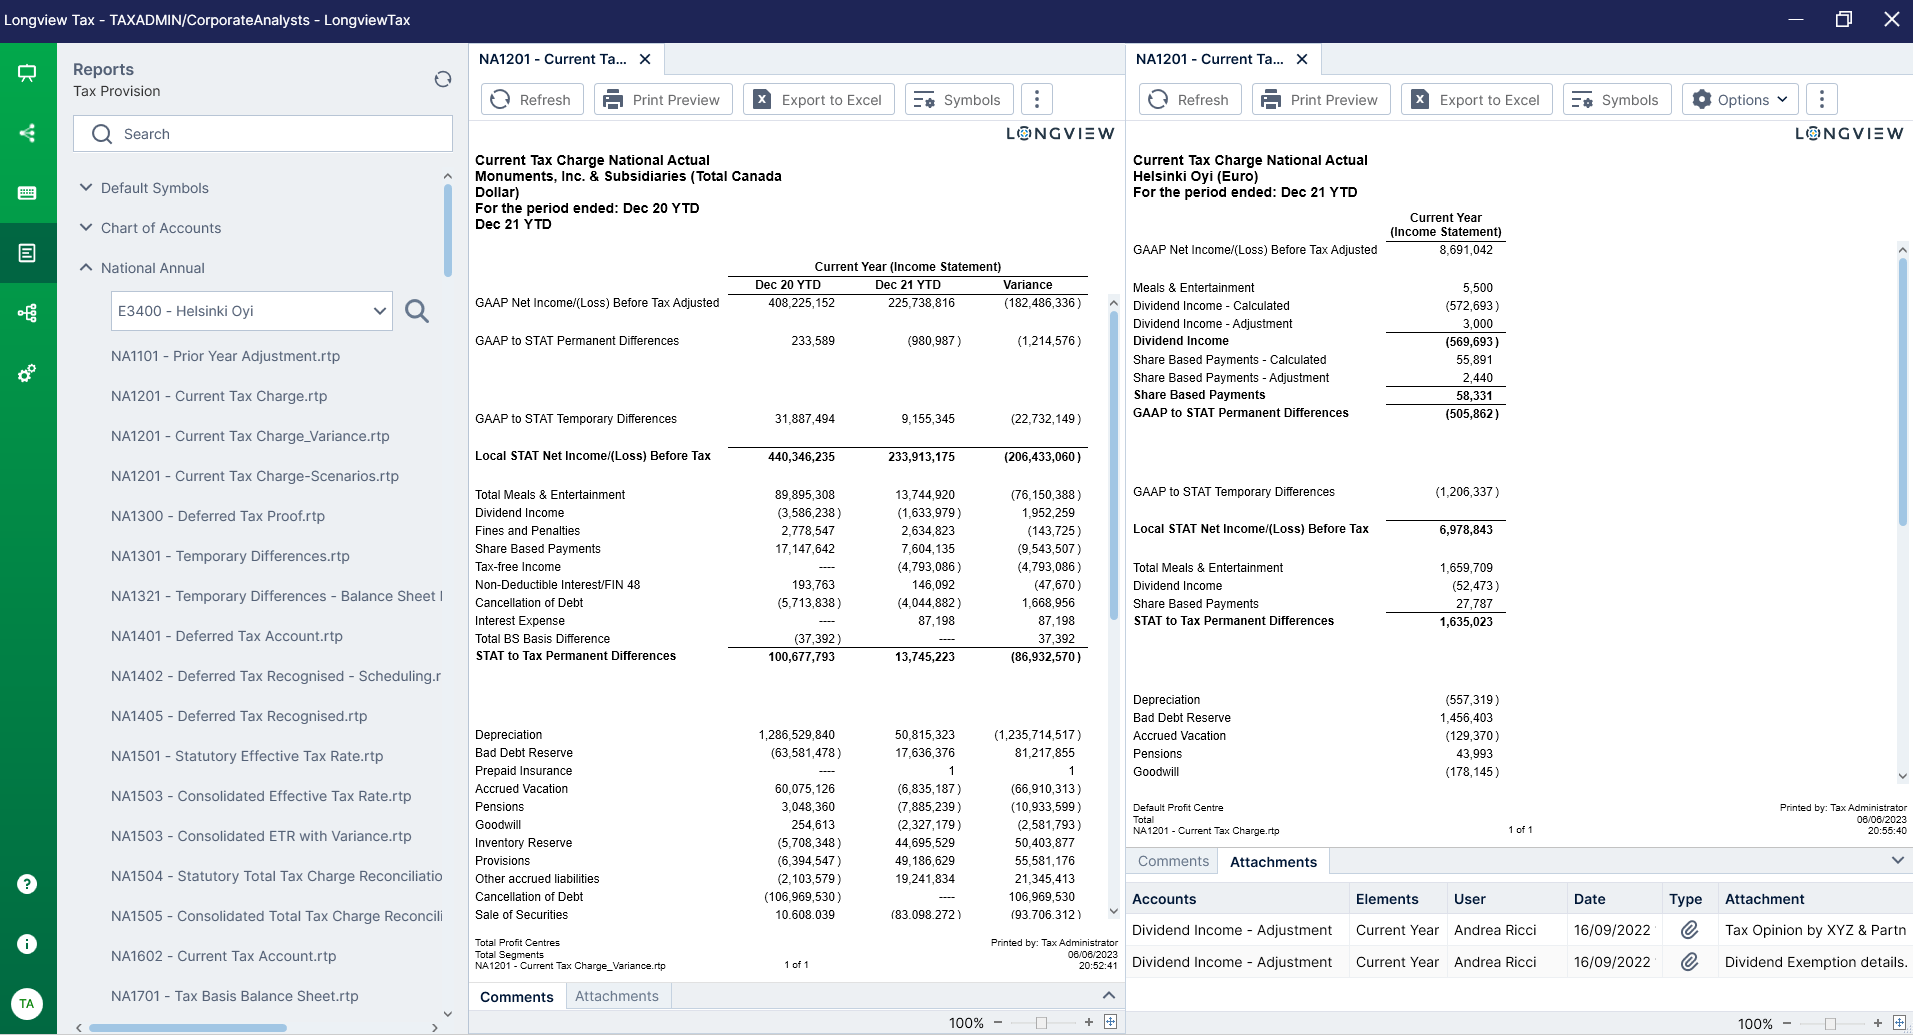Switch to Comments tab in right report
Screen dimensions: 1913x1035
click(1173, 861)
